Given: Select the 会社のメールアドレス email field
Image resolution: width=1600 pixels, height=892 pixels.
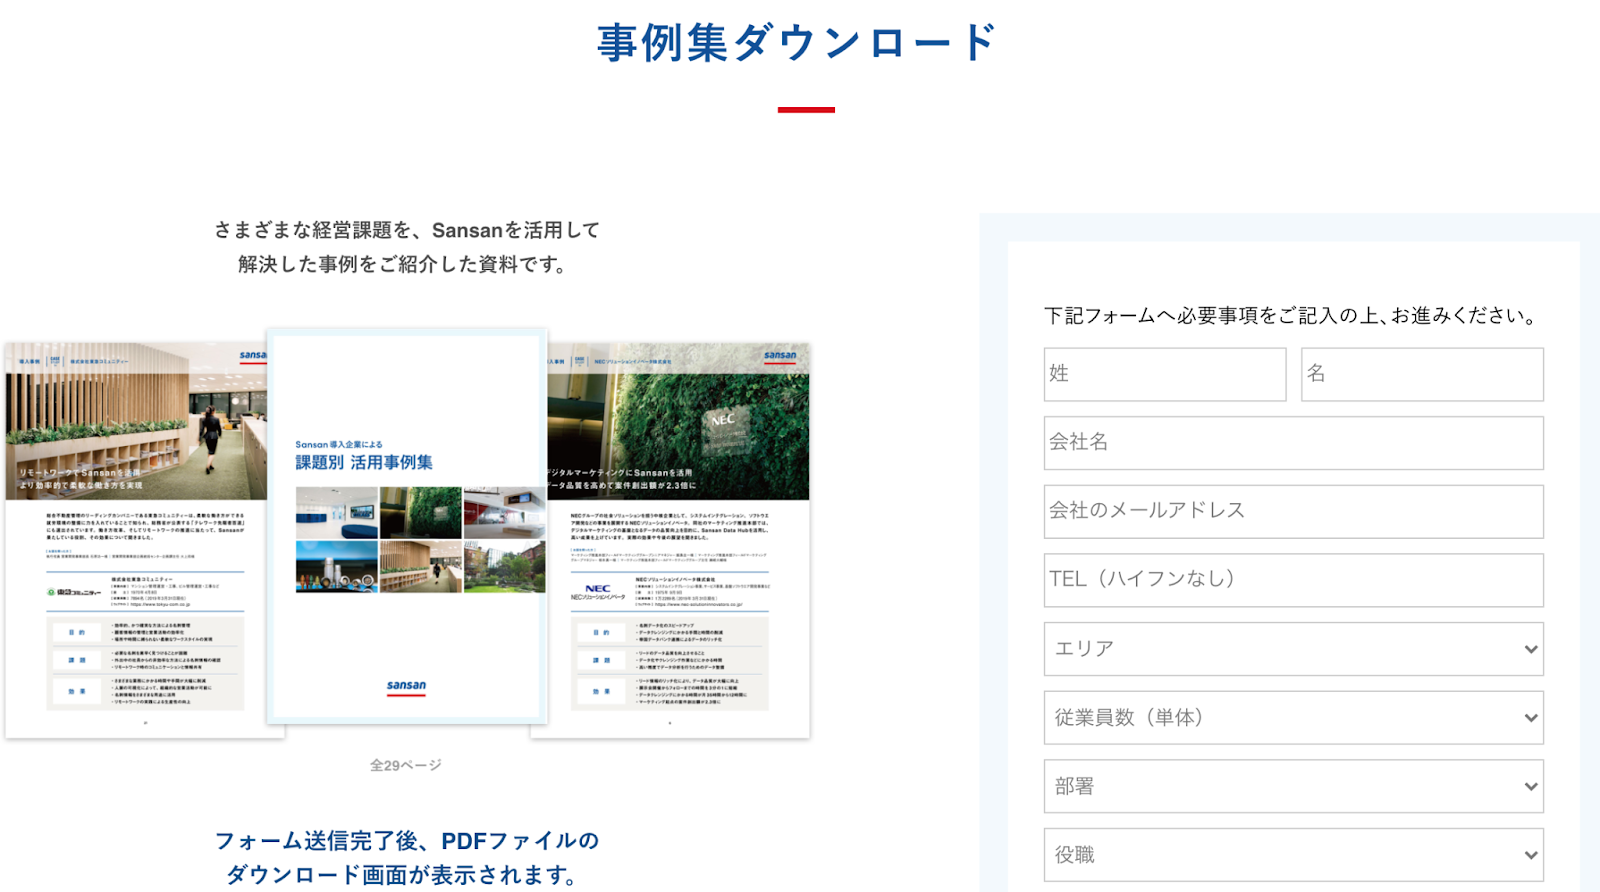Looking at the screenshot, I should [x=1294, y=511].
